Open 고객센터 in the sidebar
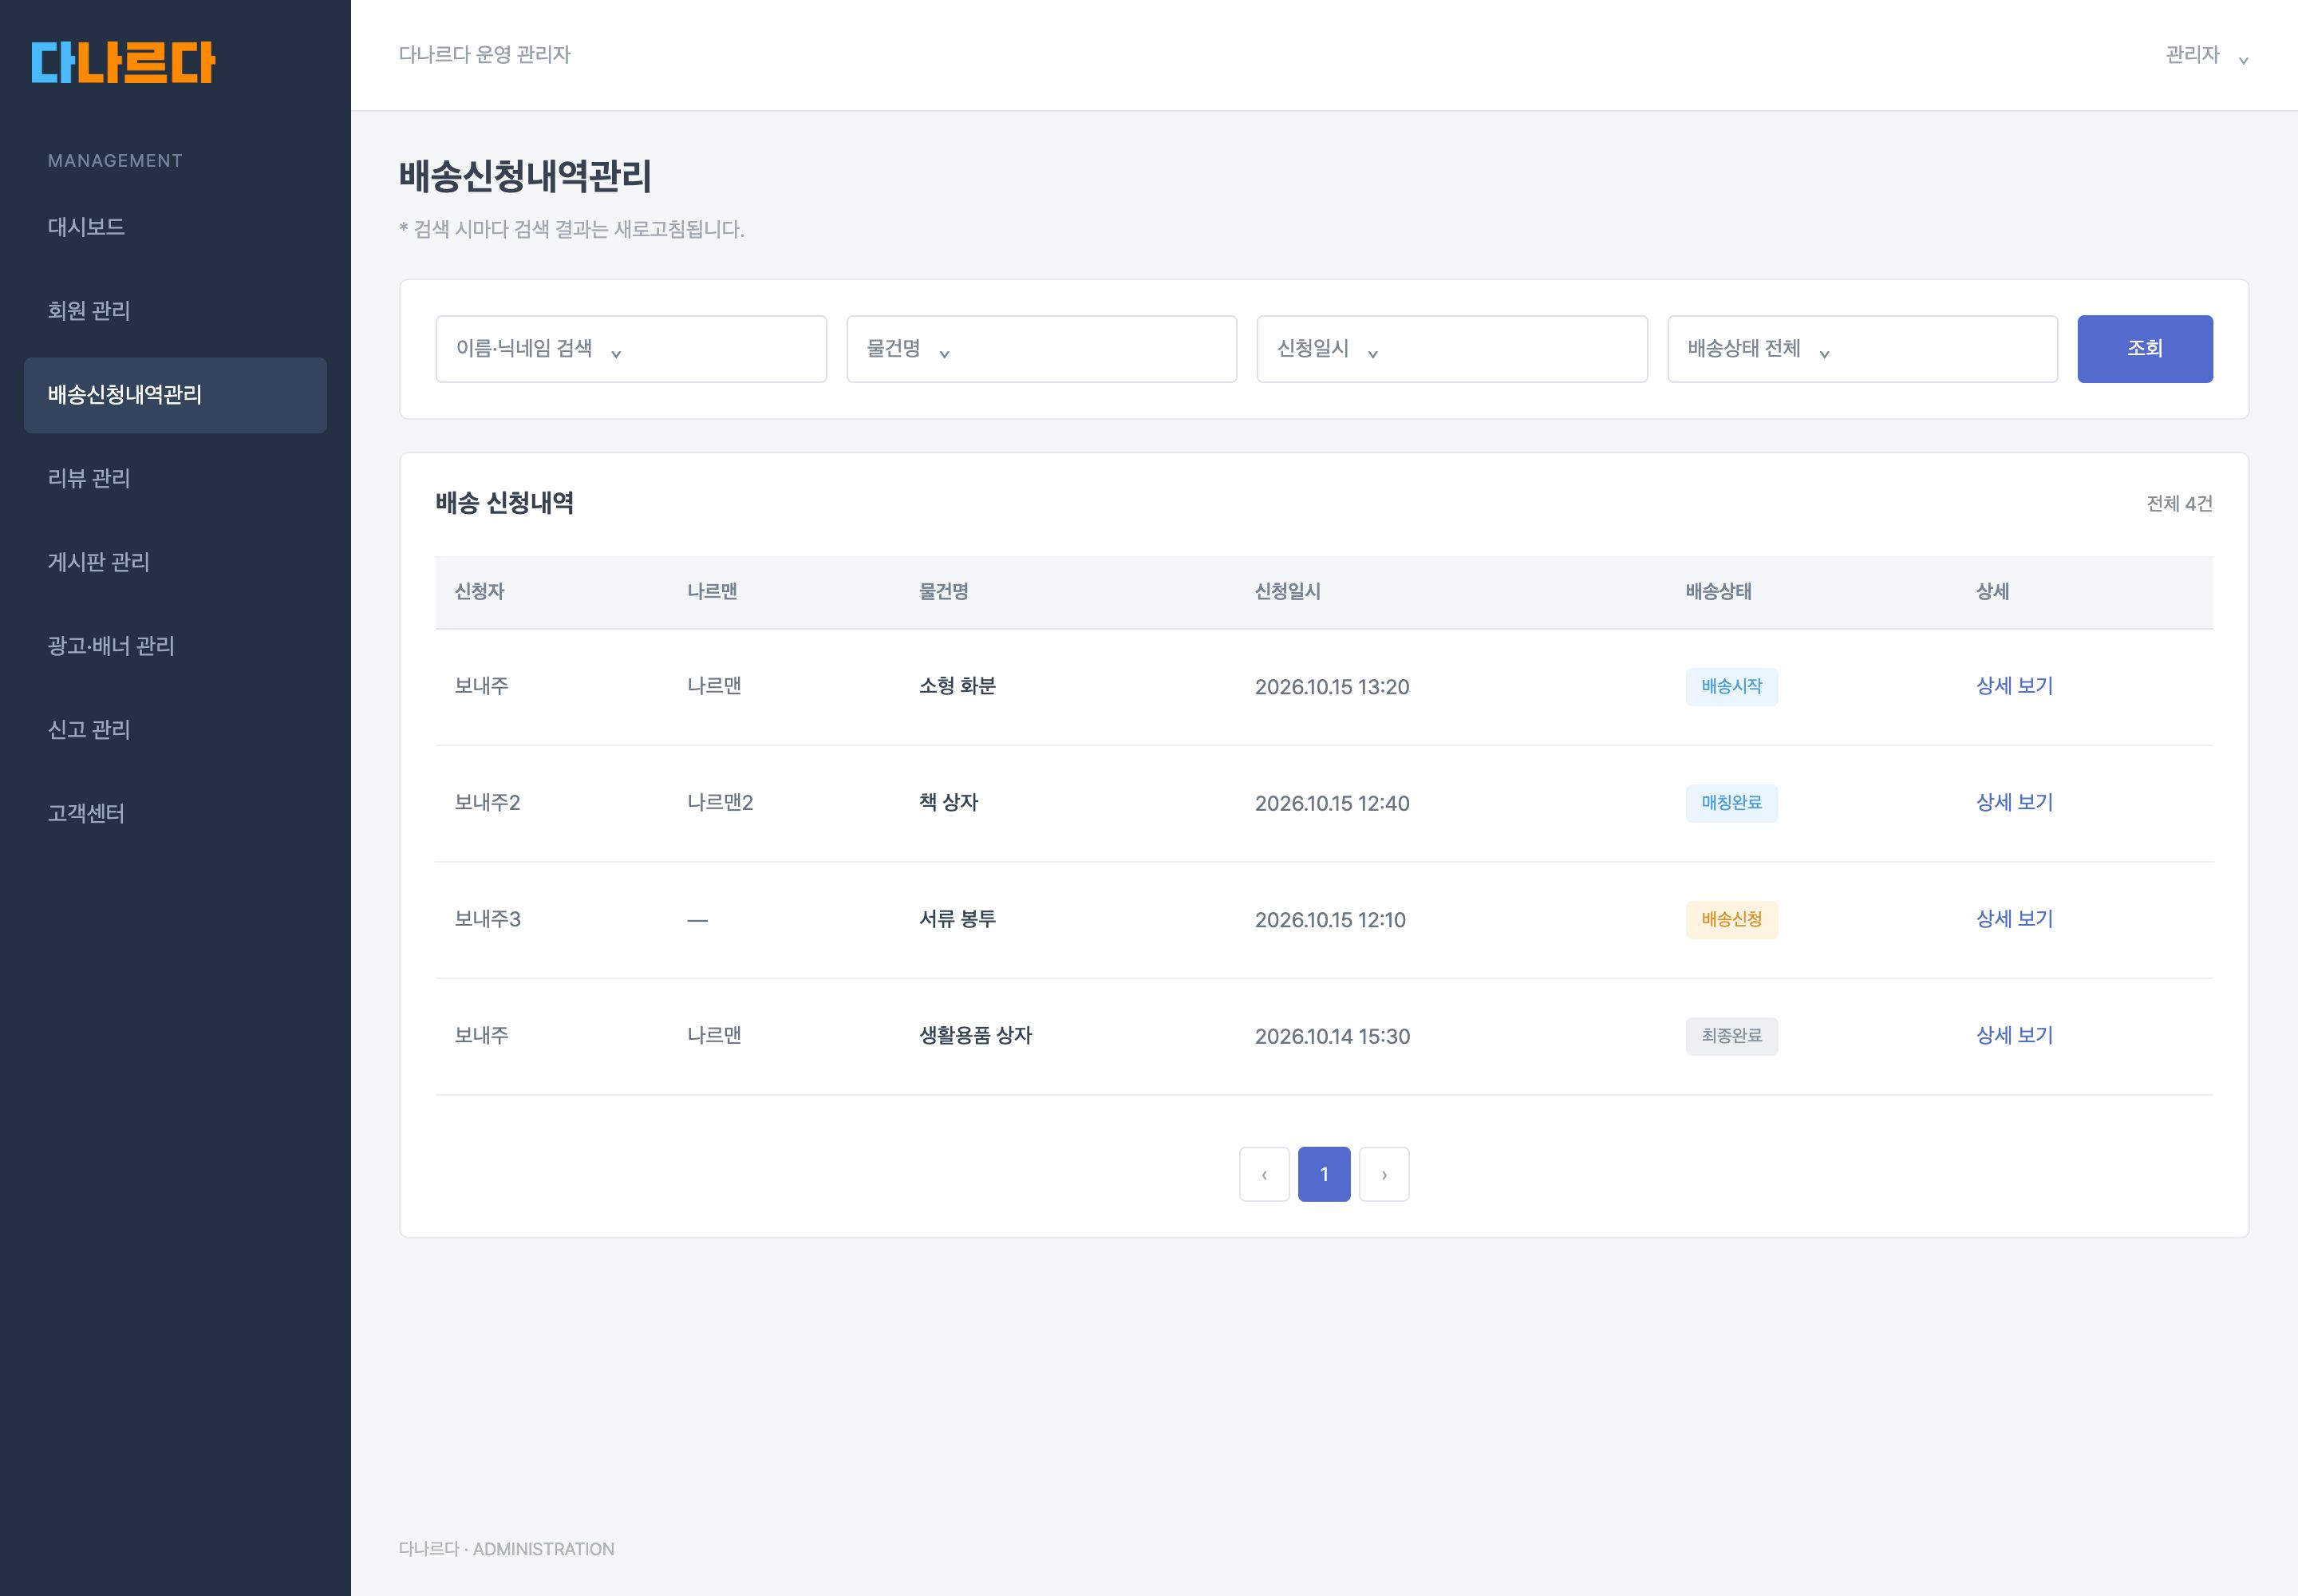This screenshot has height=1596, width=2298. (x=175, y=815)
